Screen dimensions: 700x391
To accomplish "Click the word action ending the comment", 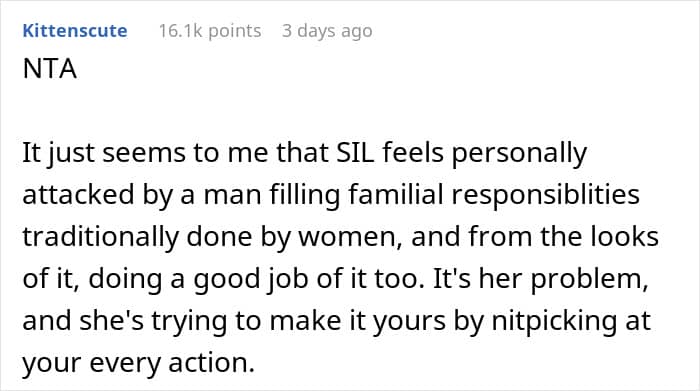I will pyautogui.click(x=211, y=363).
